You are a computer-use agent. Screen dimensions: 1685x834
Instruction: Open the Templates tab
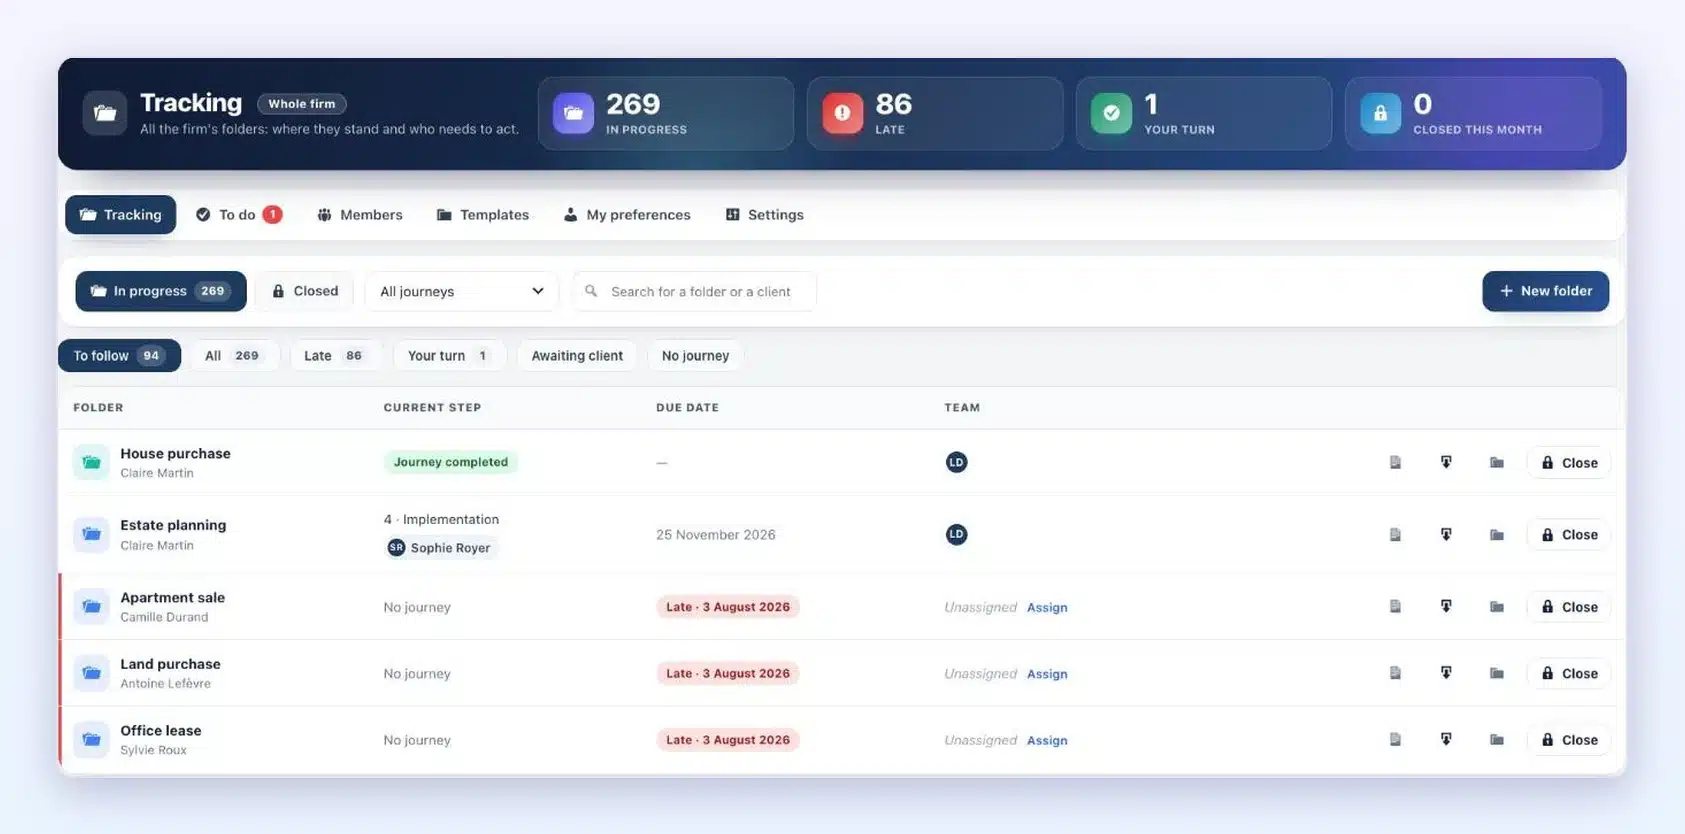[483, 214]
